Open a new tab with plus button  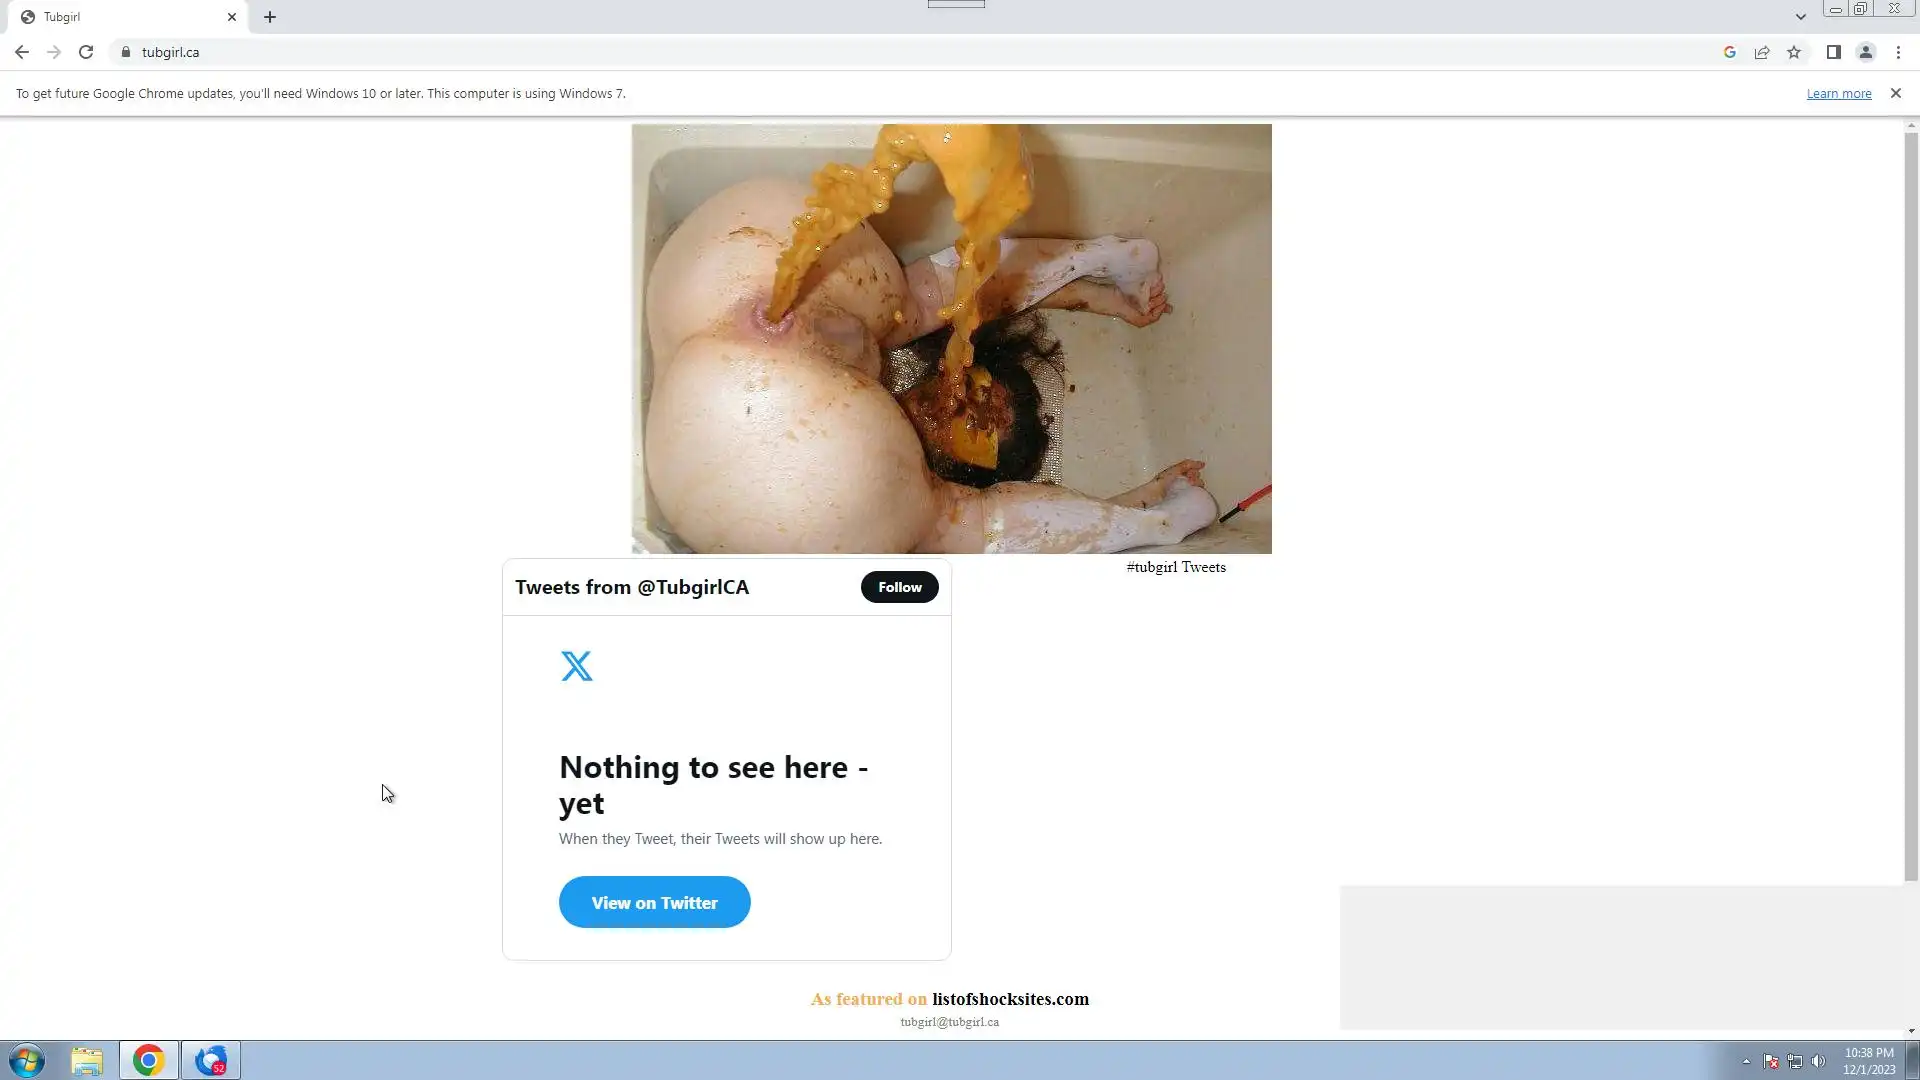(x=270, y=17)
